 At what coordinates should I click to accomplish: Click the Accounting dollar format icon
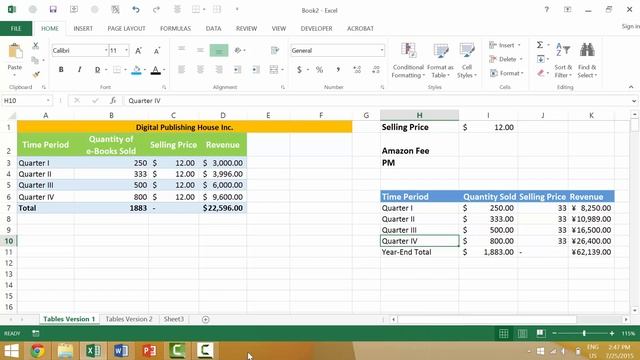pos(299,70)
